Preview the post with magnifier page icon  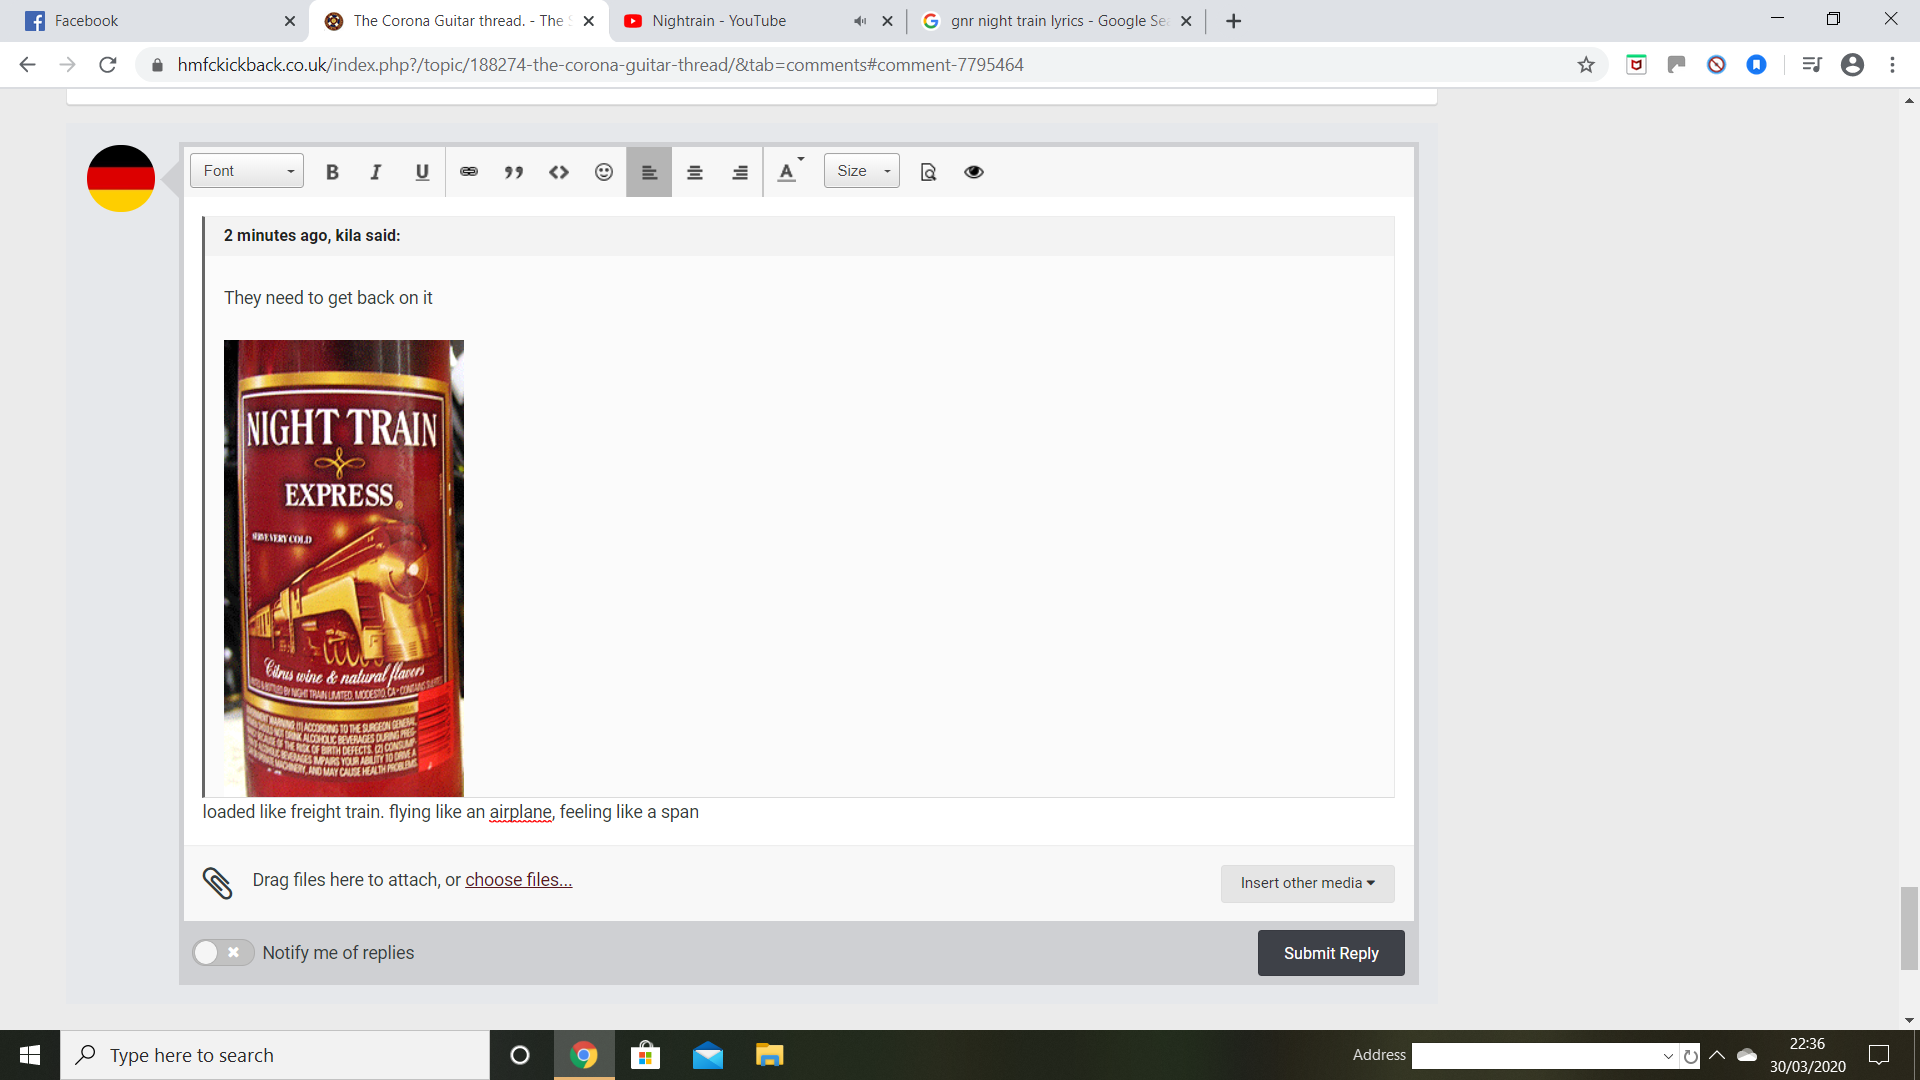(x=928, y=172)
